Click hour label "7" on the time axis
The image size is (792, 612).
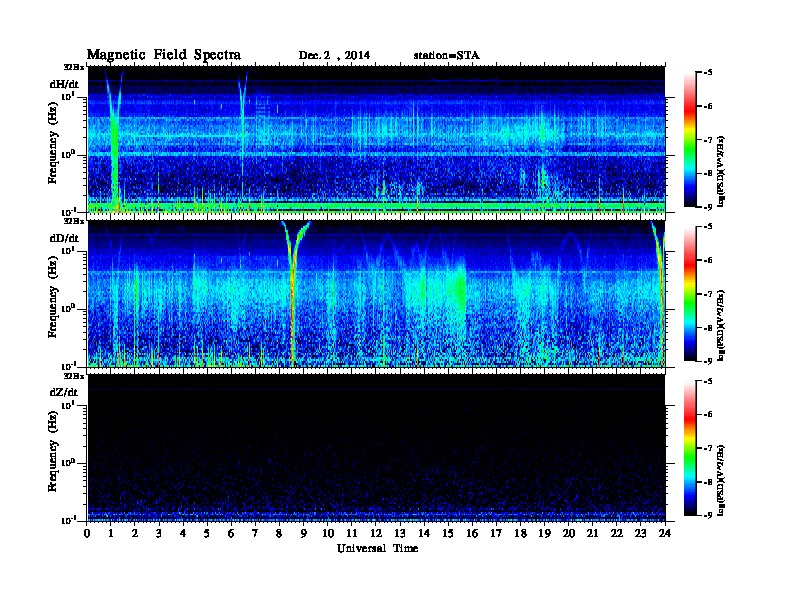256,533
